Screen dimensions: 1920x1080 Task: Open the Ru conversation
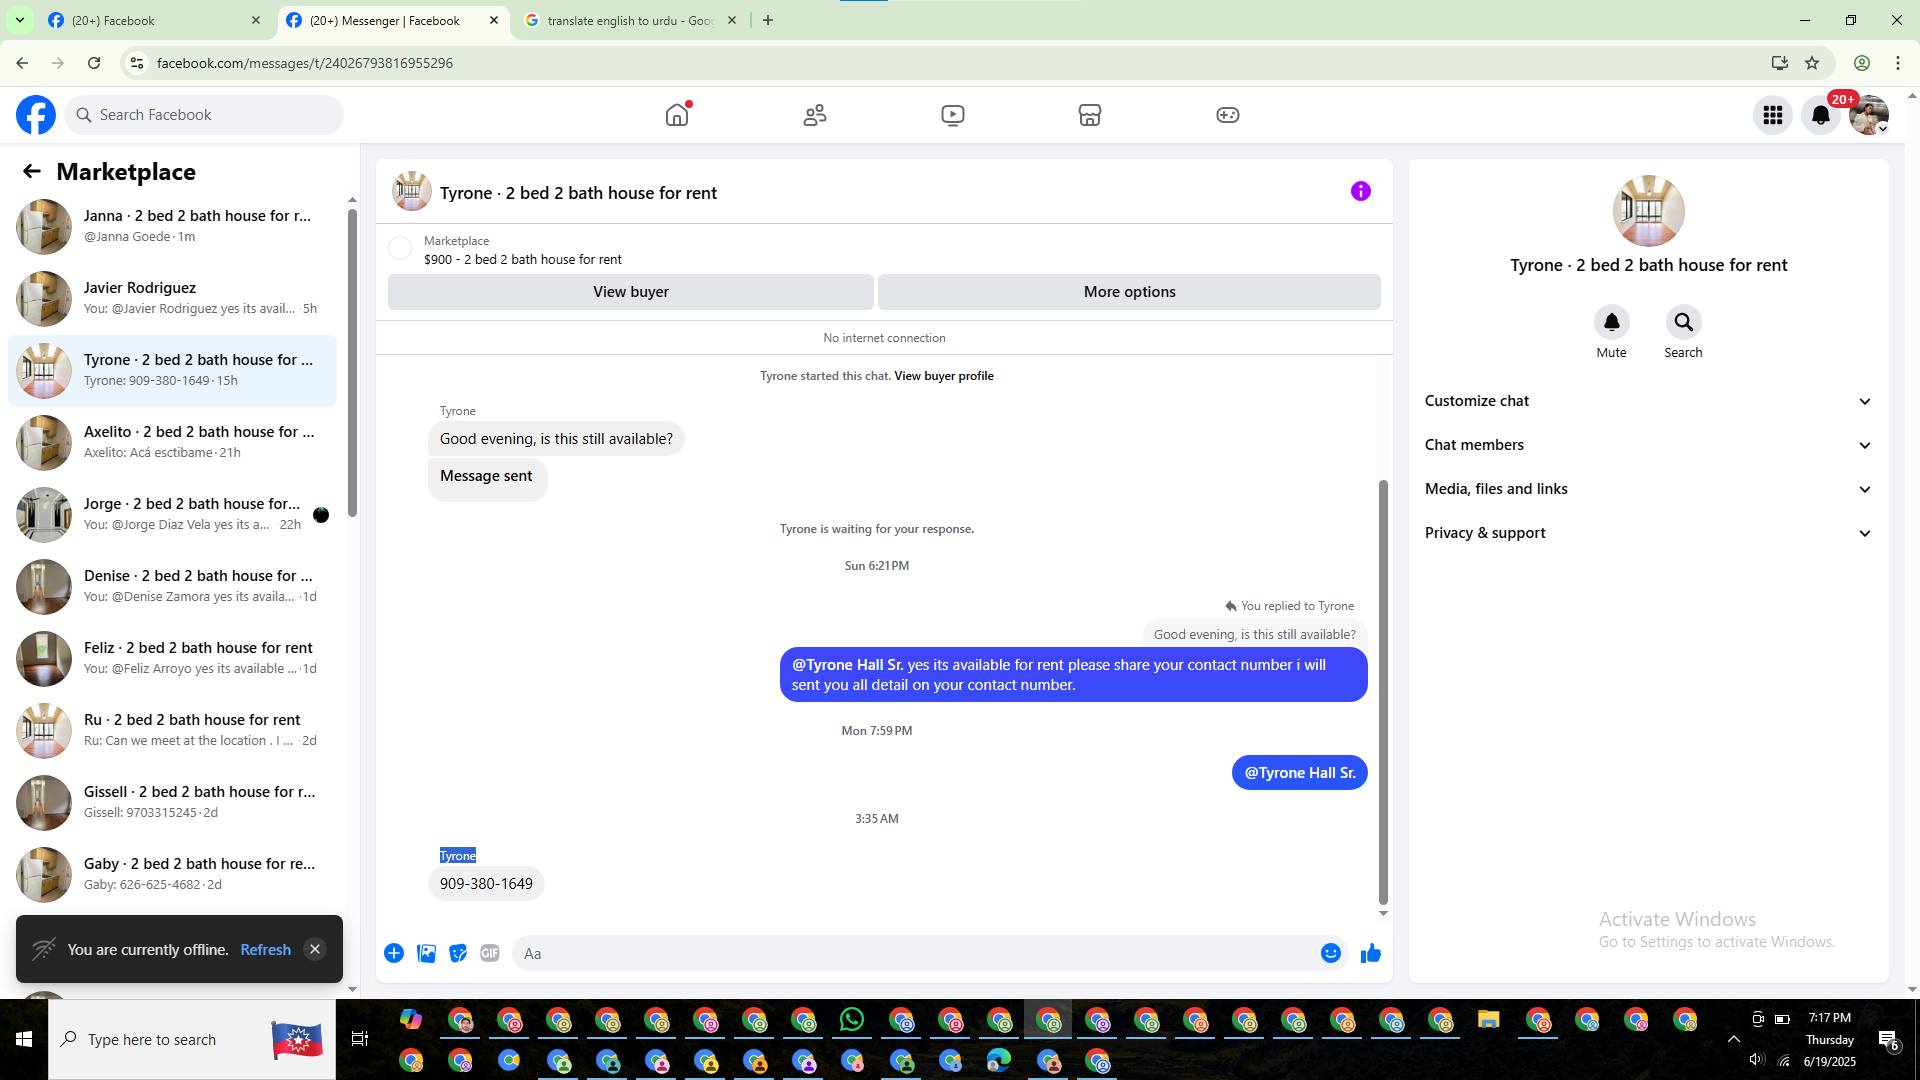pyautogui.click(x=172, y=731)
